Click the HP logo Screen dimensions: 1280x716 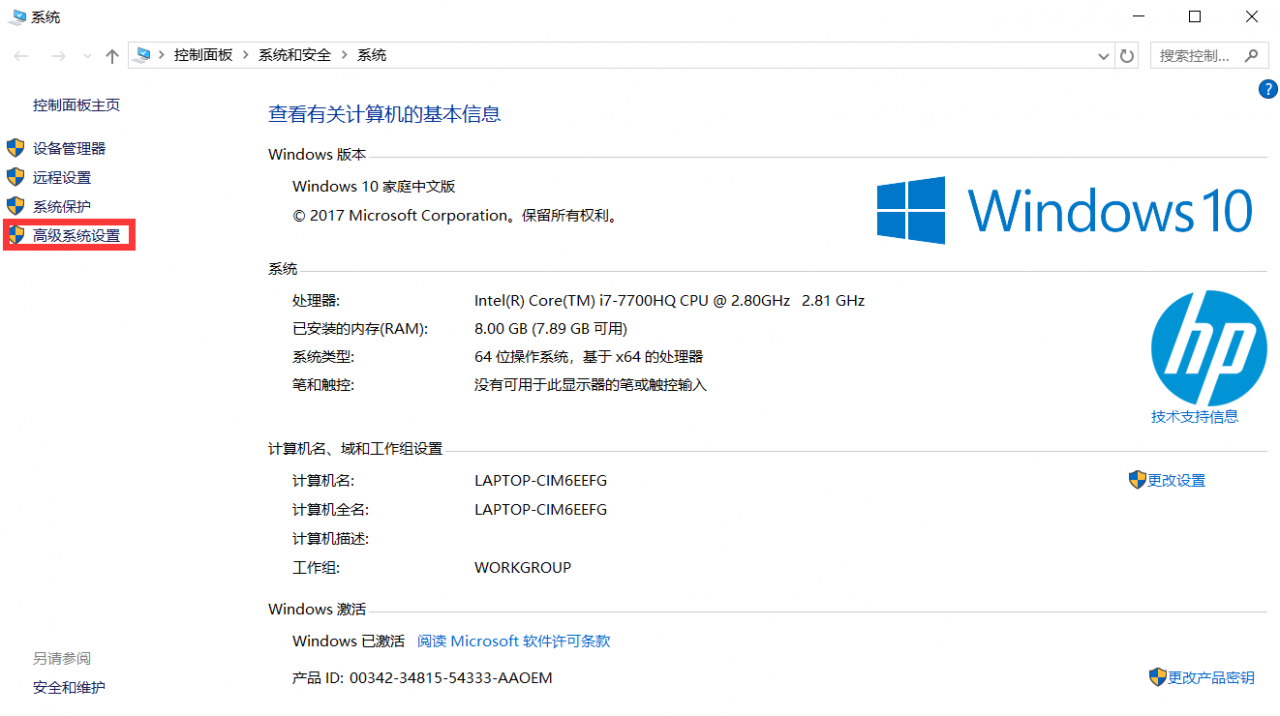point(1209,348)
